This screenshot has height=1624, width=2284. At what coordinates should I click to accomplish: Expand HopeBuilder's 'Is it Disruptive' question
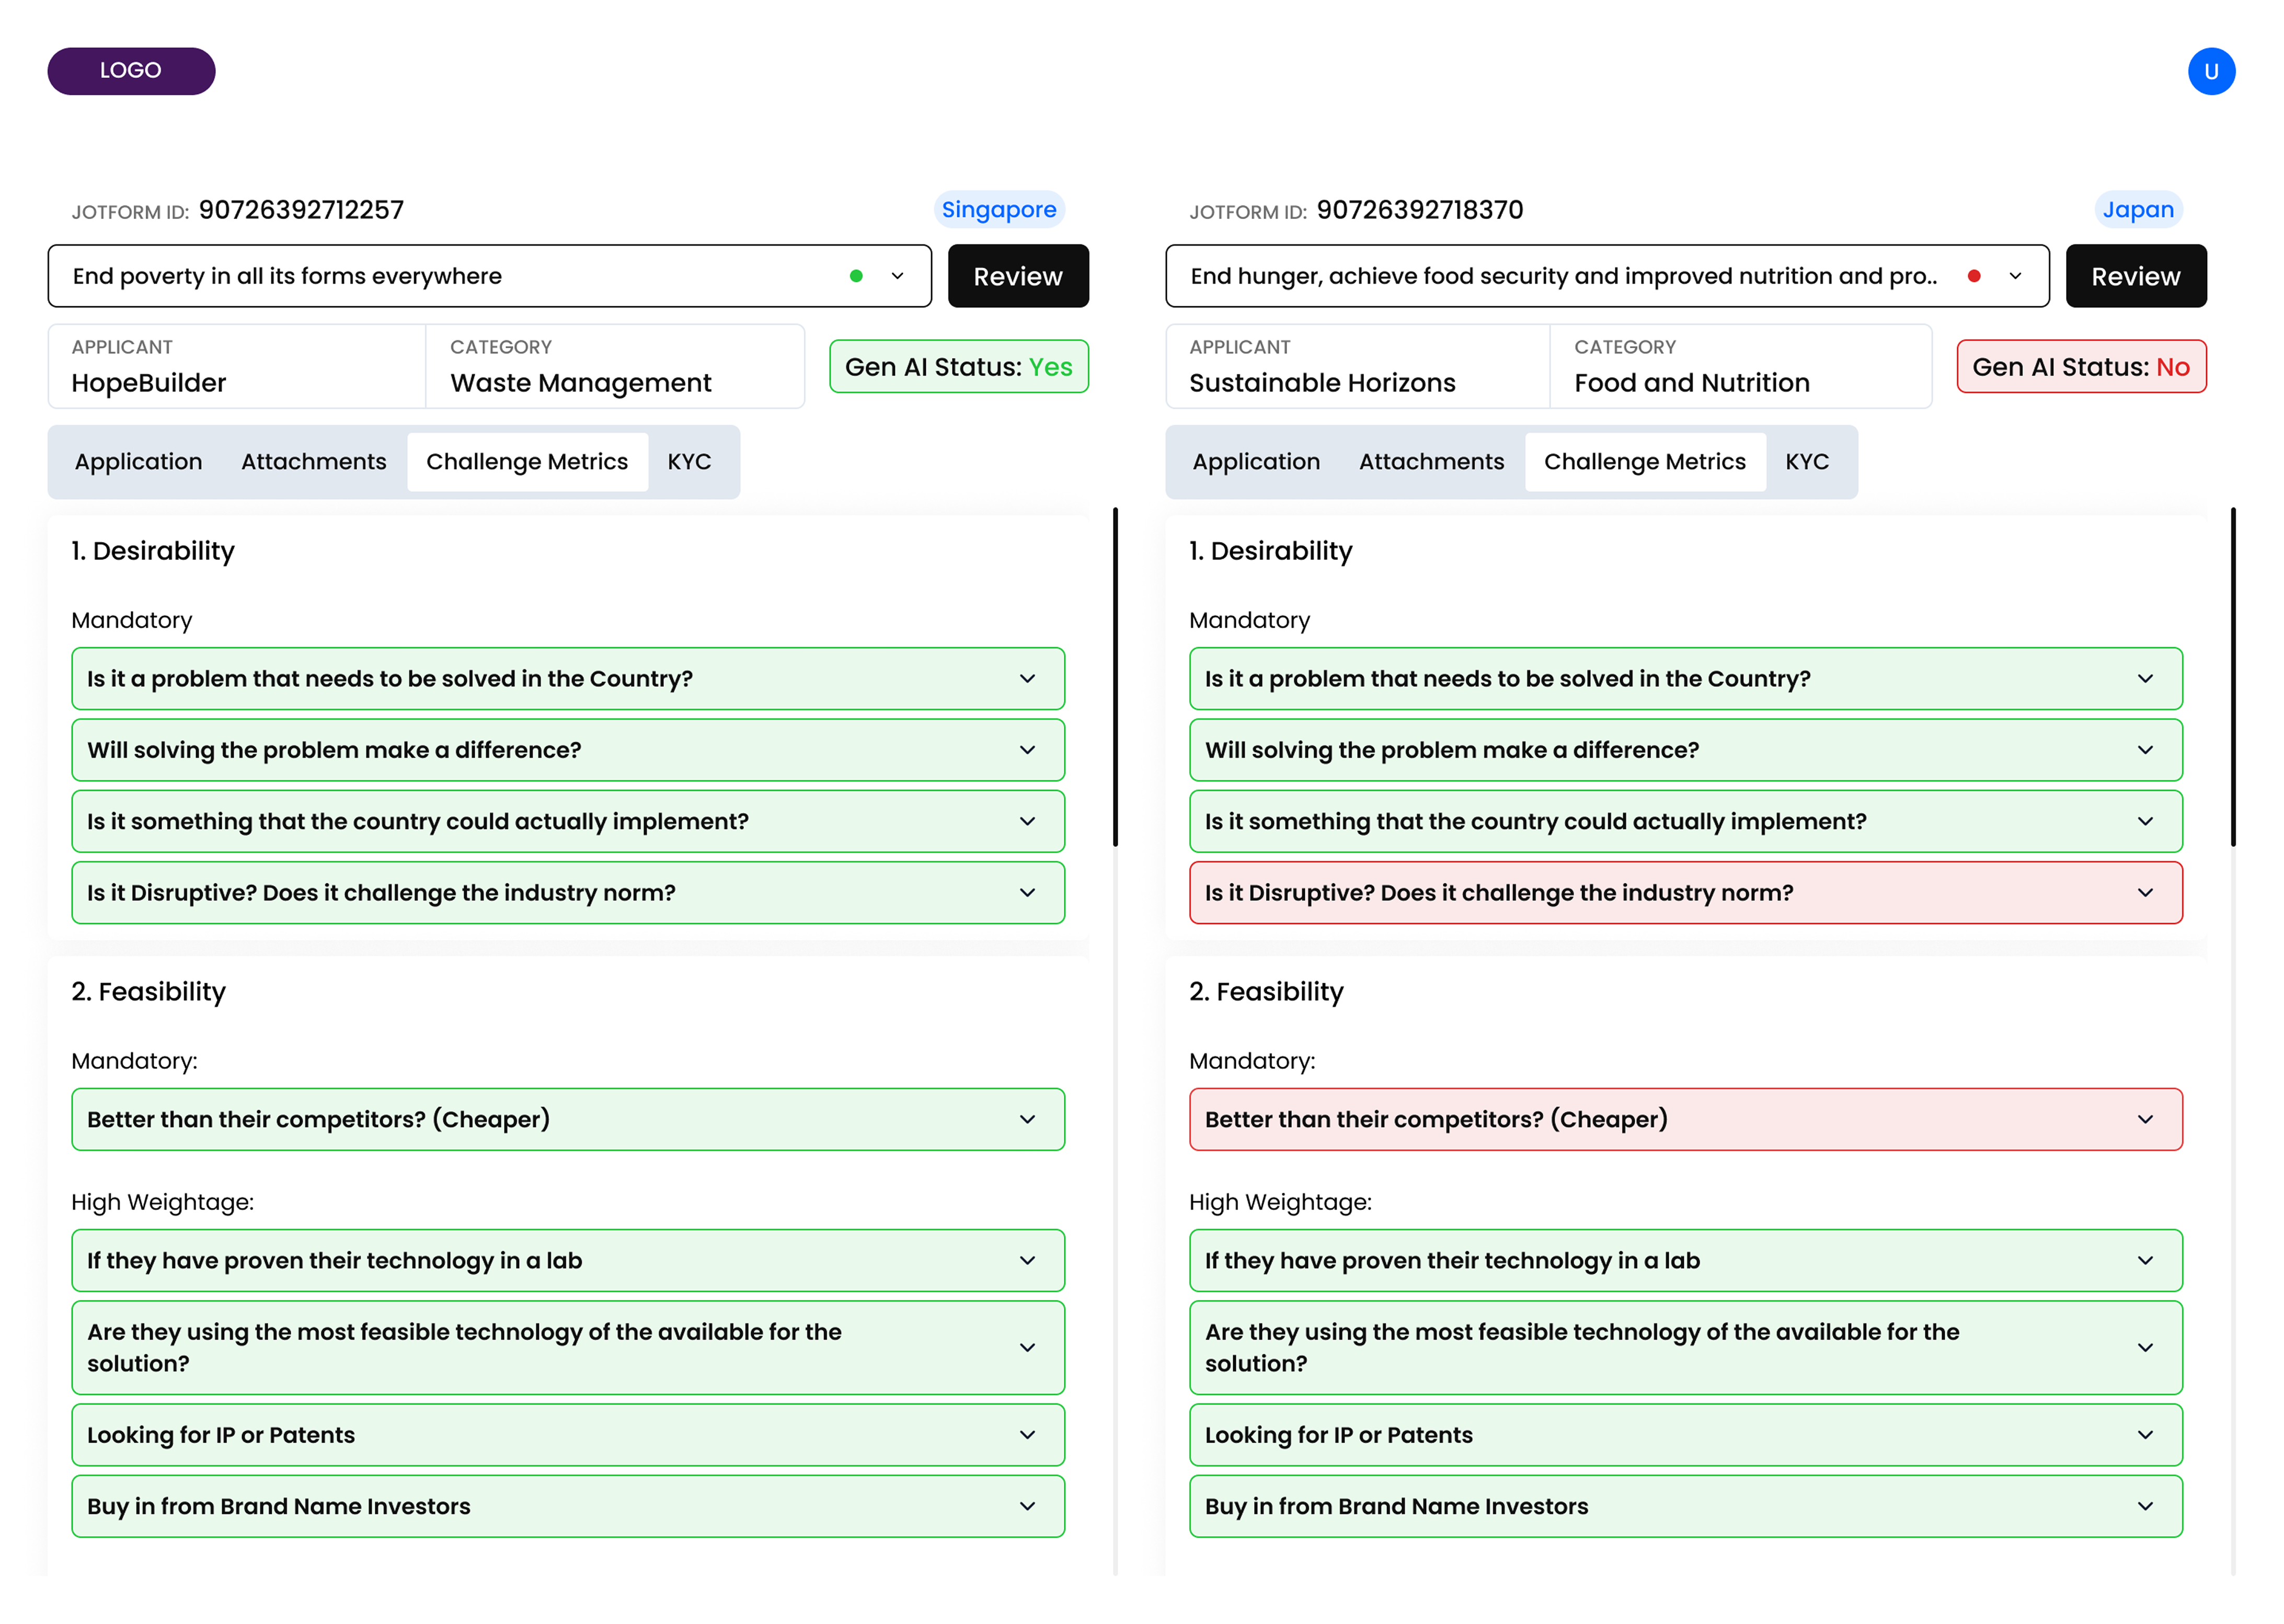[x=568, y=893]
